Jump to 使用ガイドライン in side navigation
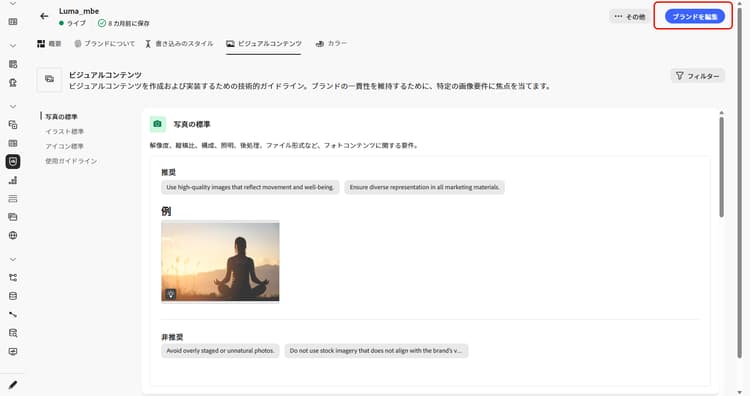 click(71, 161)
